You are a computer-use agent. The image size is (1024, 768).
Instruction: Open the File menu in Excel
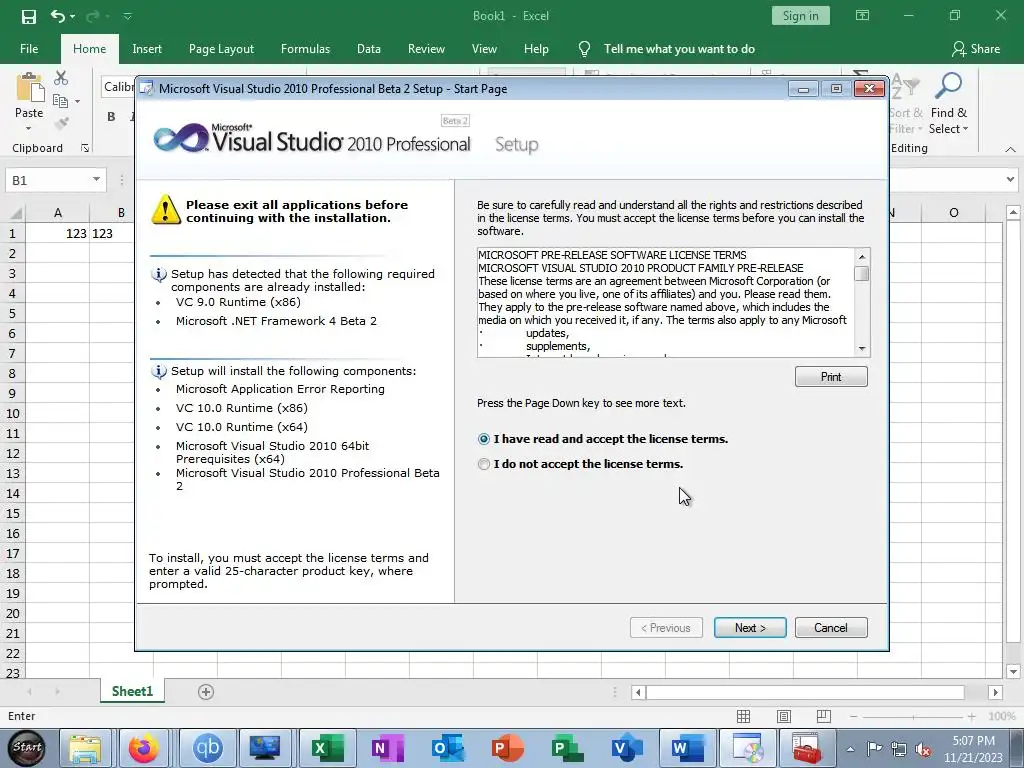click(x=29, y=49)
